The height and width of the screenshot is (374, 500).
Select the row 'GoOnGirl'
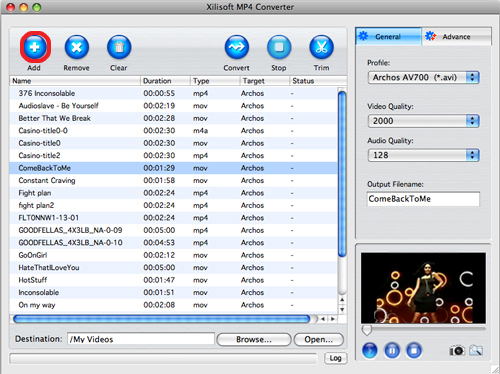173,255
